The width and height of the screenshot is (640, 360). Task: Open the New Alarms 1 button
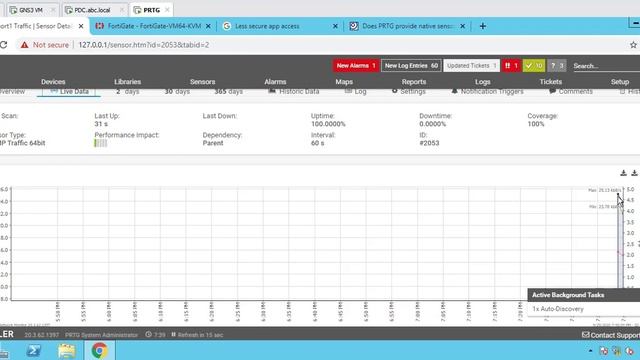356,66
